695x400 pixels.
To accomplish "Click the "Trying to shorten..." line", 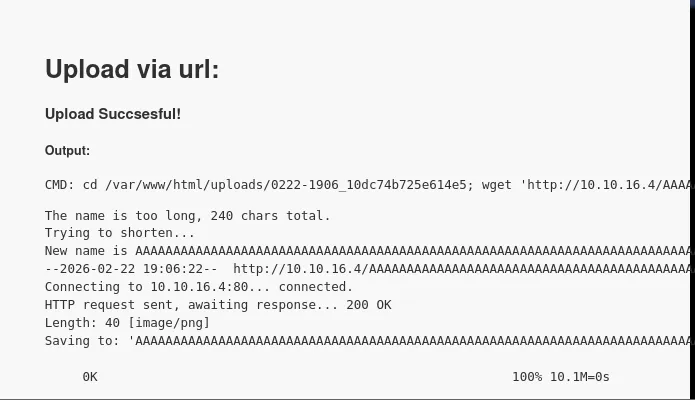I will coord(119,232).
